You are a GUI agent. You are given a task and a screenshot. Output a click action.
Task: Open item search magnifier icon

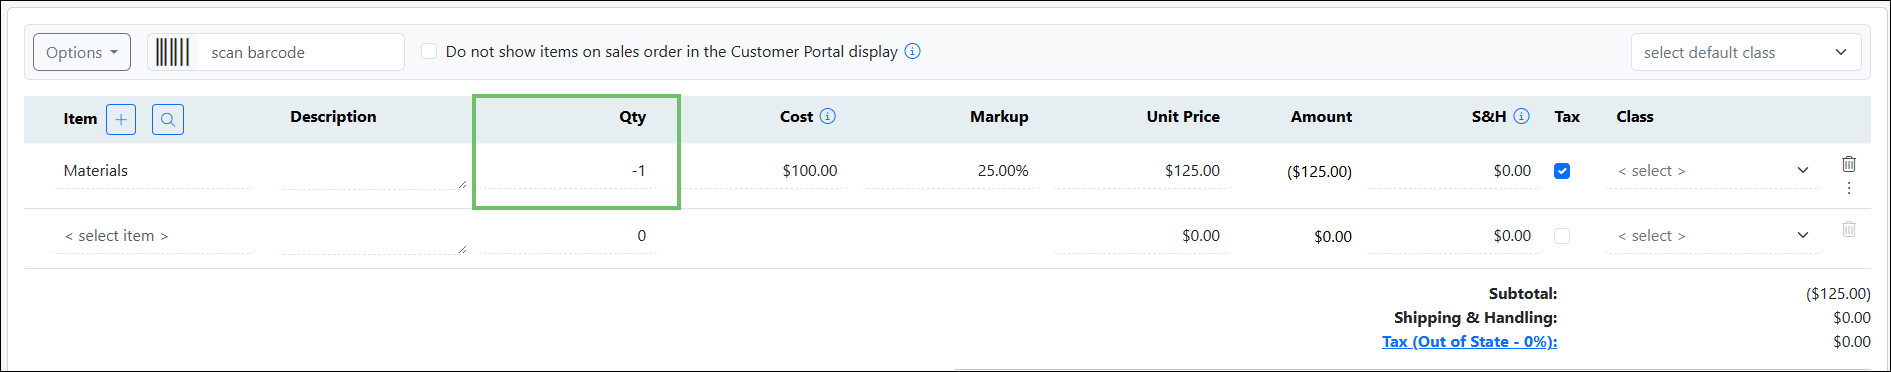click(168, 120)
